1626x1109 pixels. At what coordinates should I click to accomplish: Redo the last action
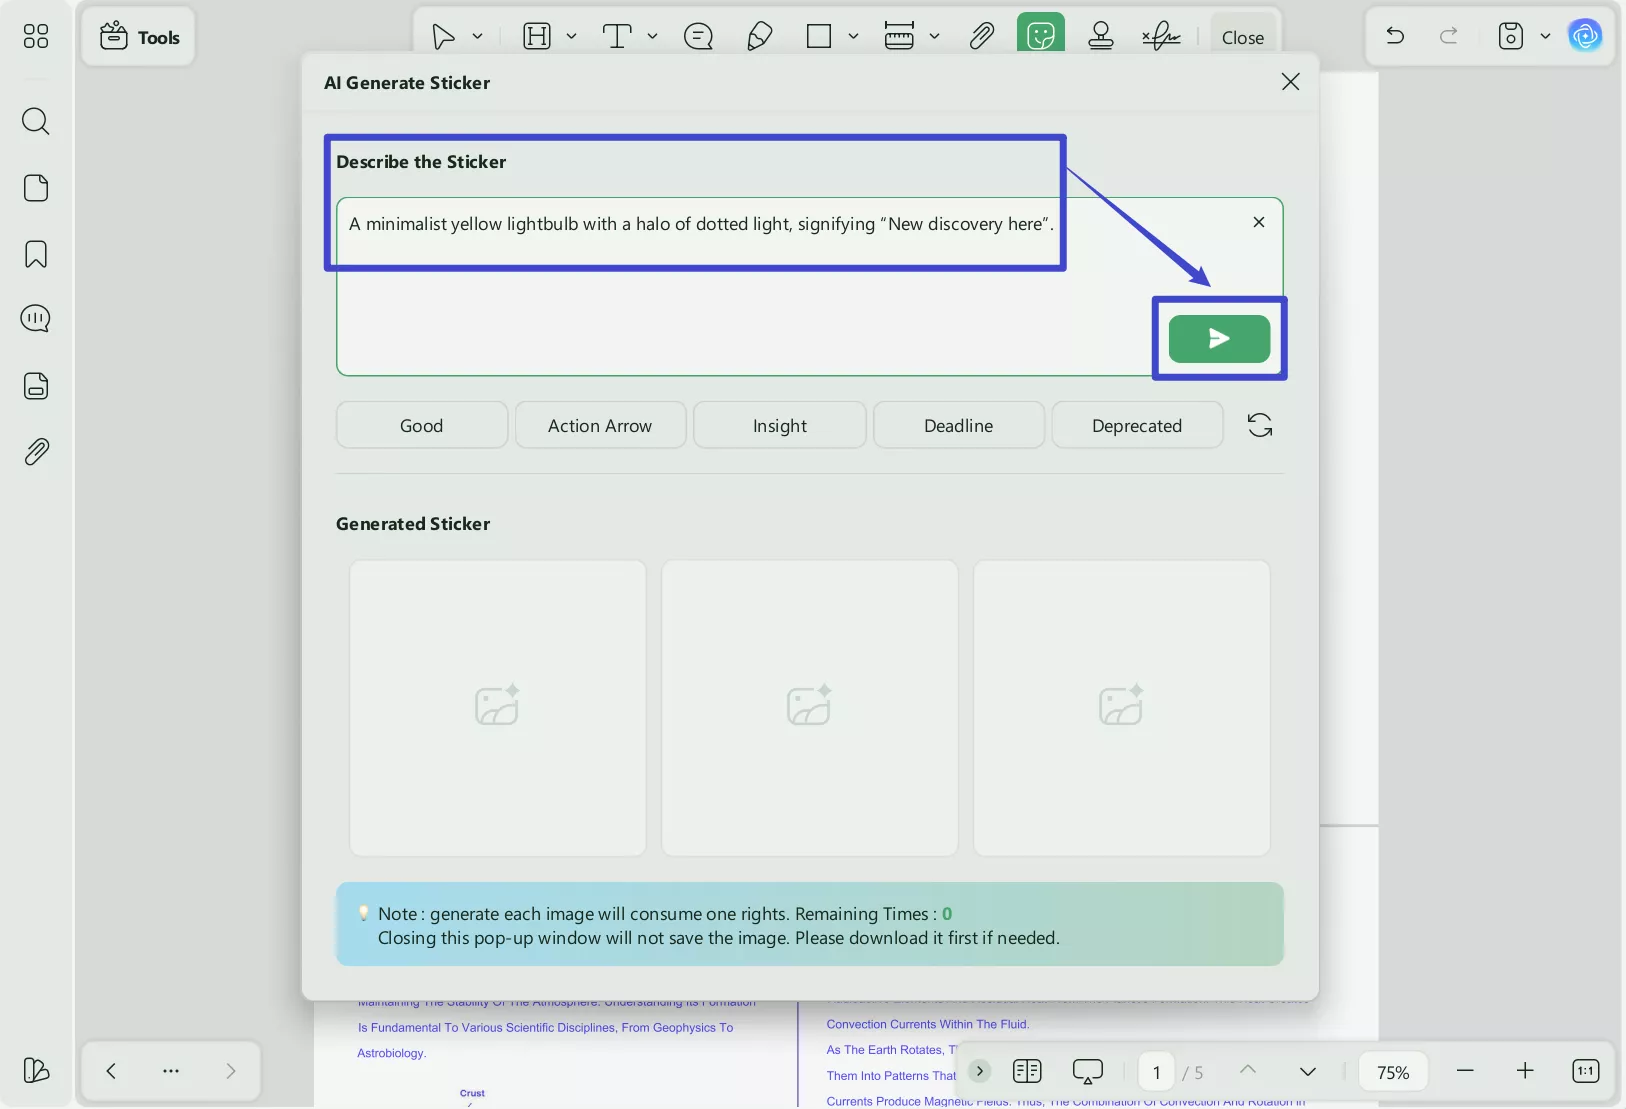click(x=1448, y=37)
